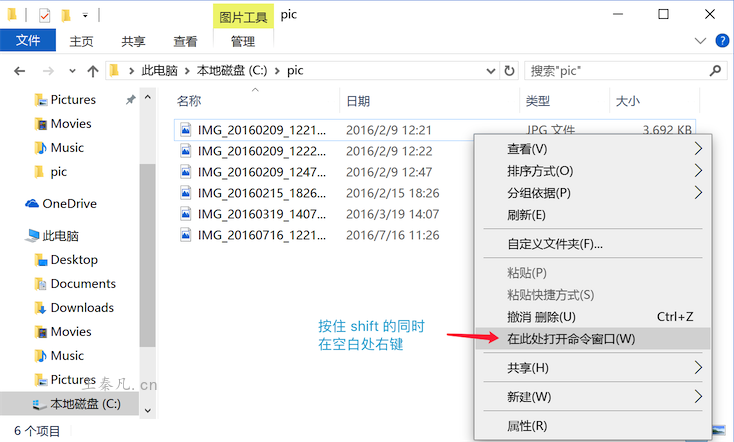734x442 pixels.
Task: Select the 图片工具 contextual tab header
Action: click(x=243, y=17)
